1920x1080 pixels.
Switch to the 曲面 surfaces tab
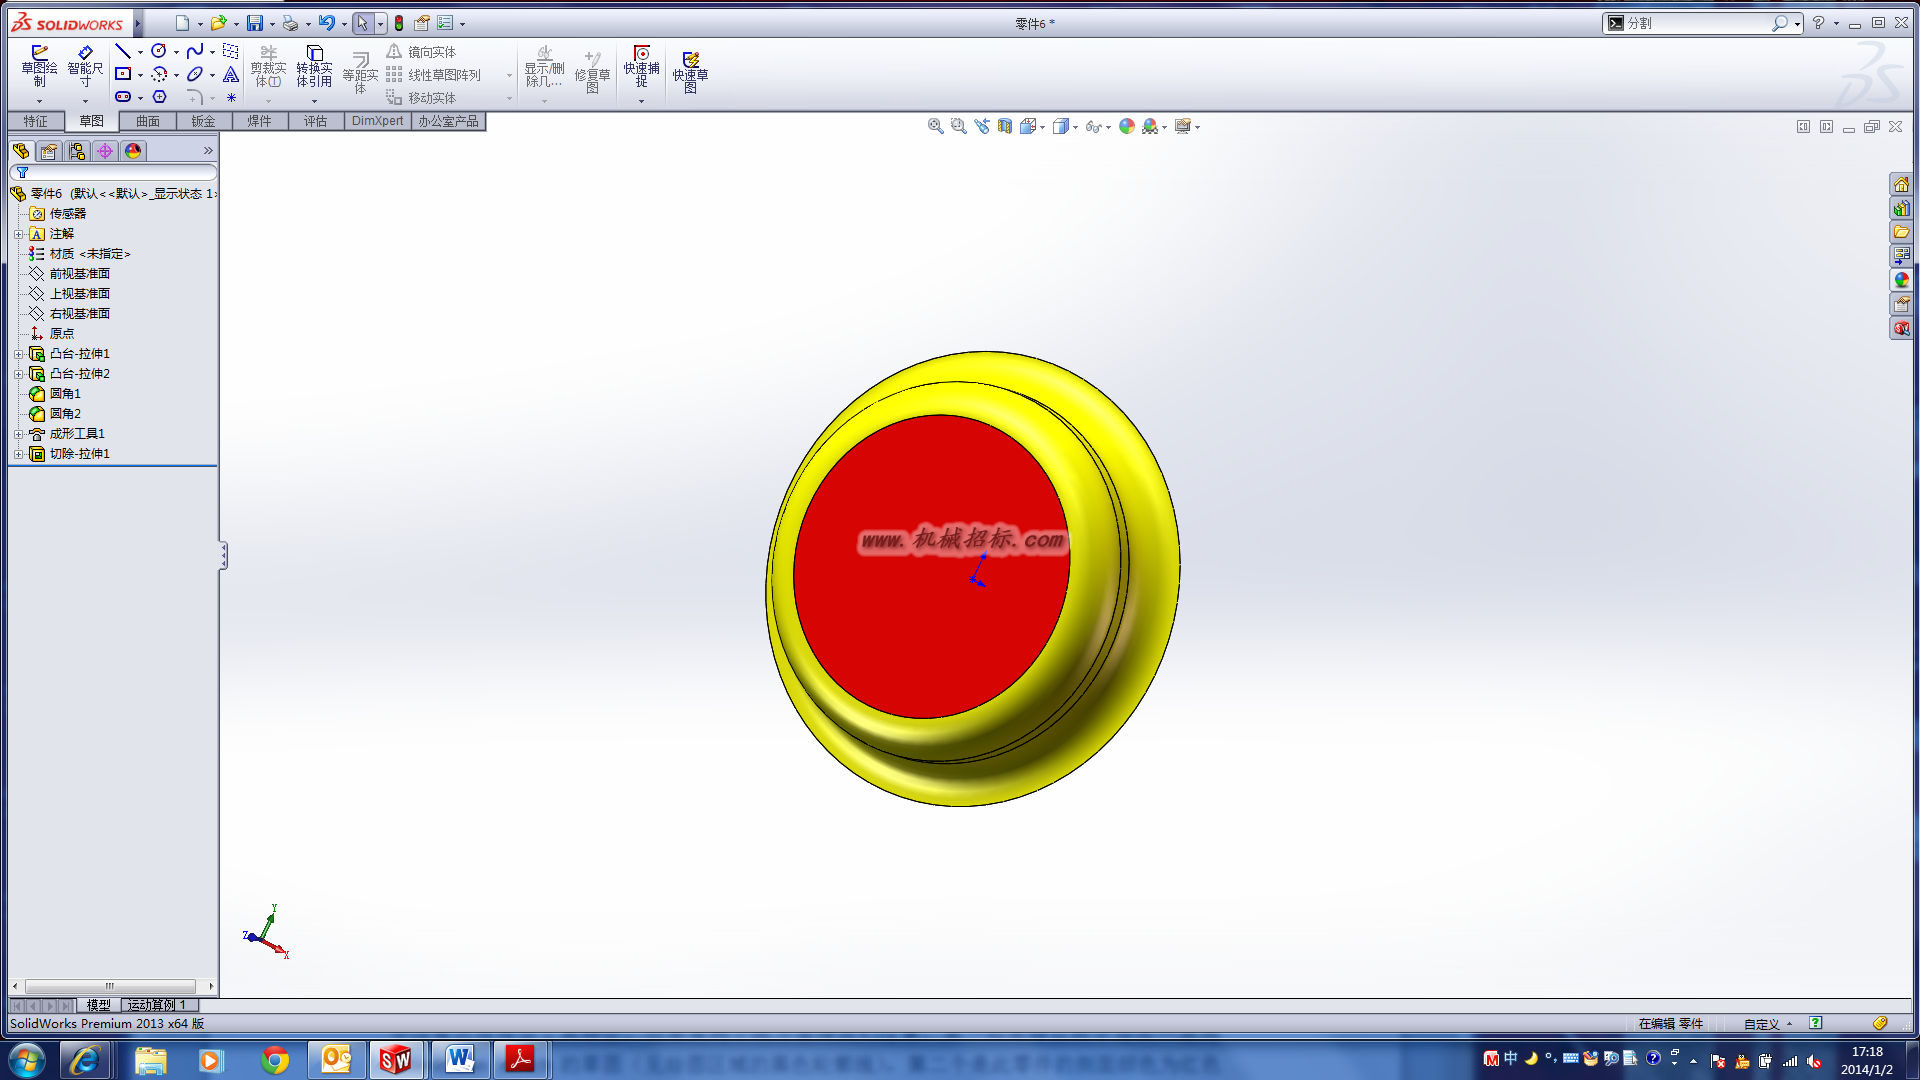(148, 121)
